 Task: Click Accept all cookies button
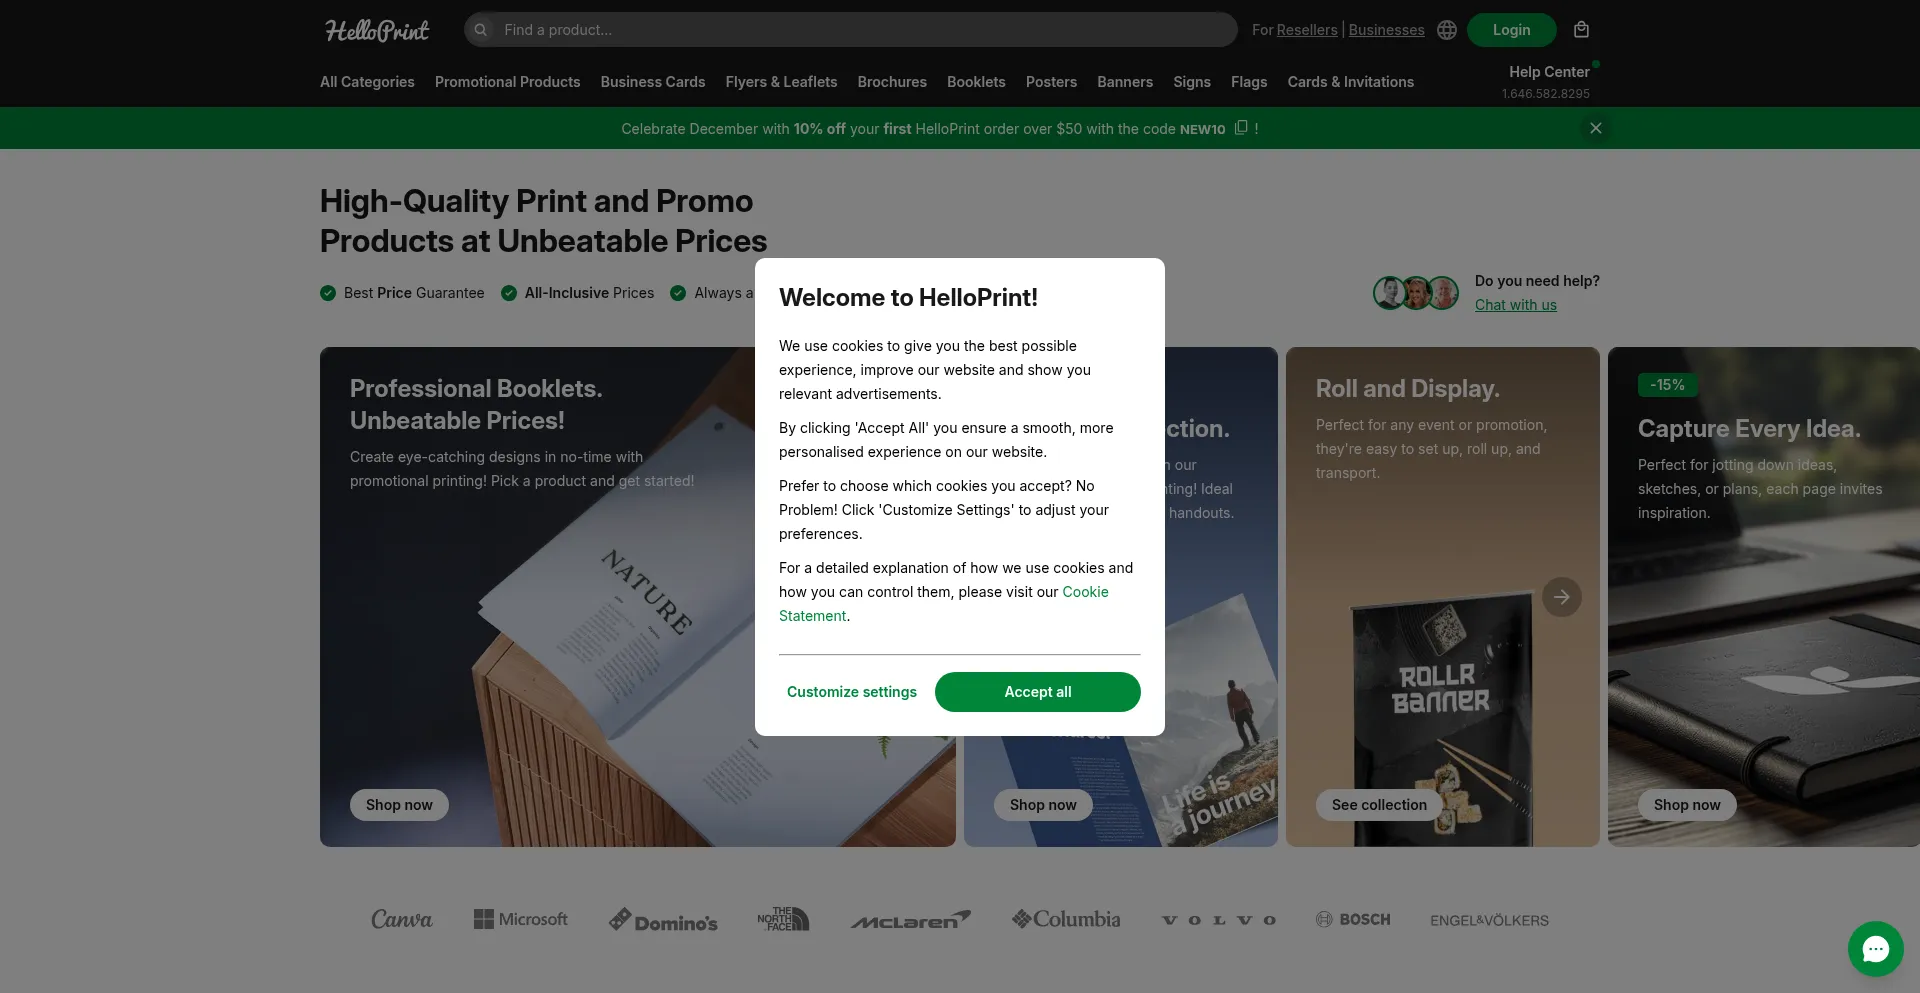coord(1037,692)
